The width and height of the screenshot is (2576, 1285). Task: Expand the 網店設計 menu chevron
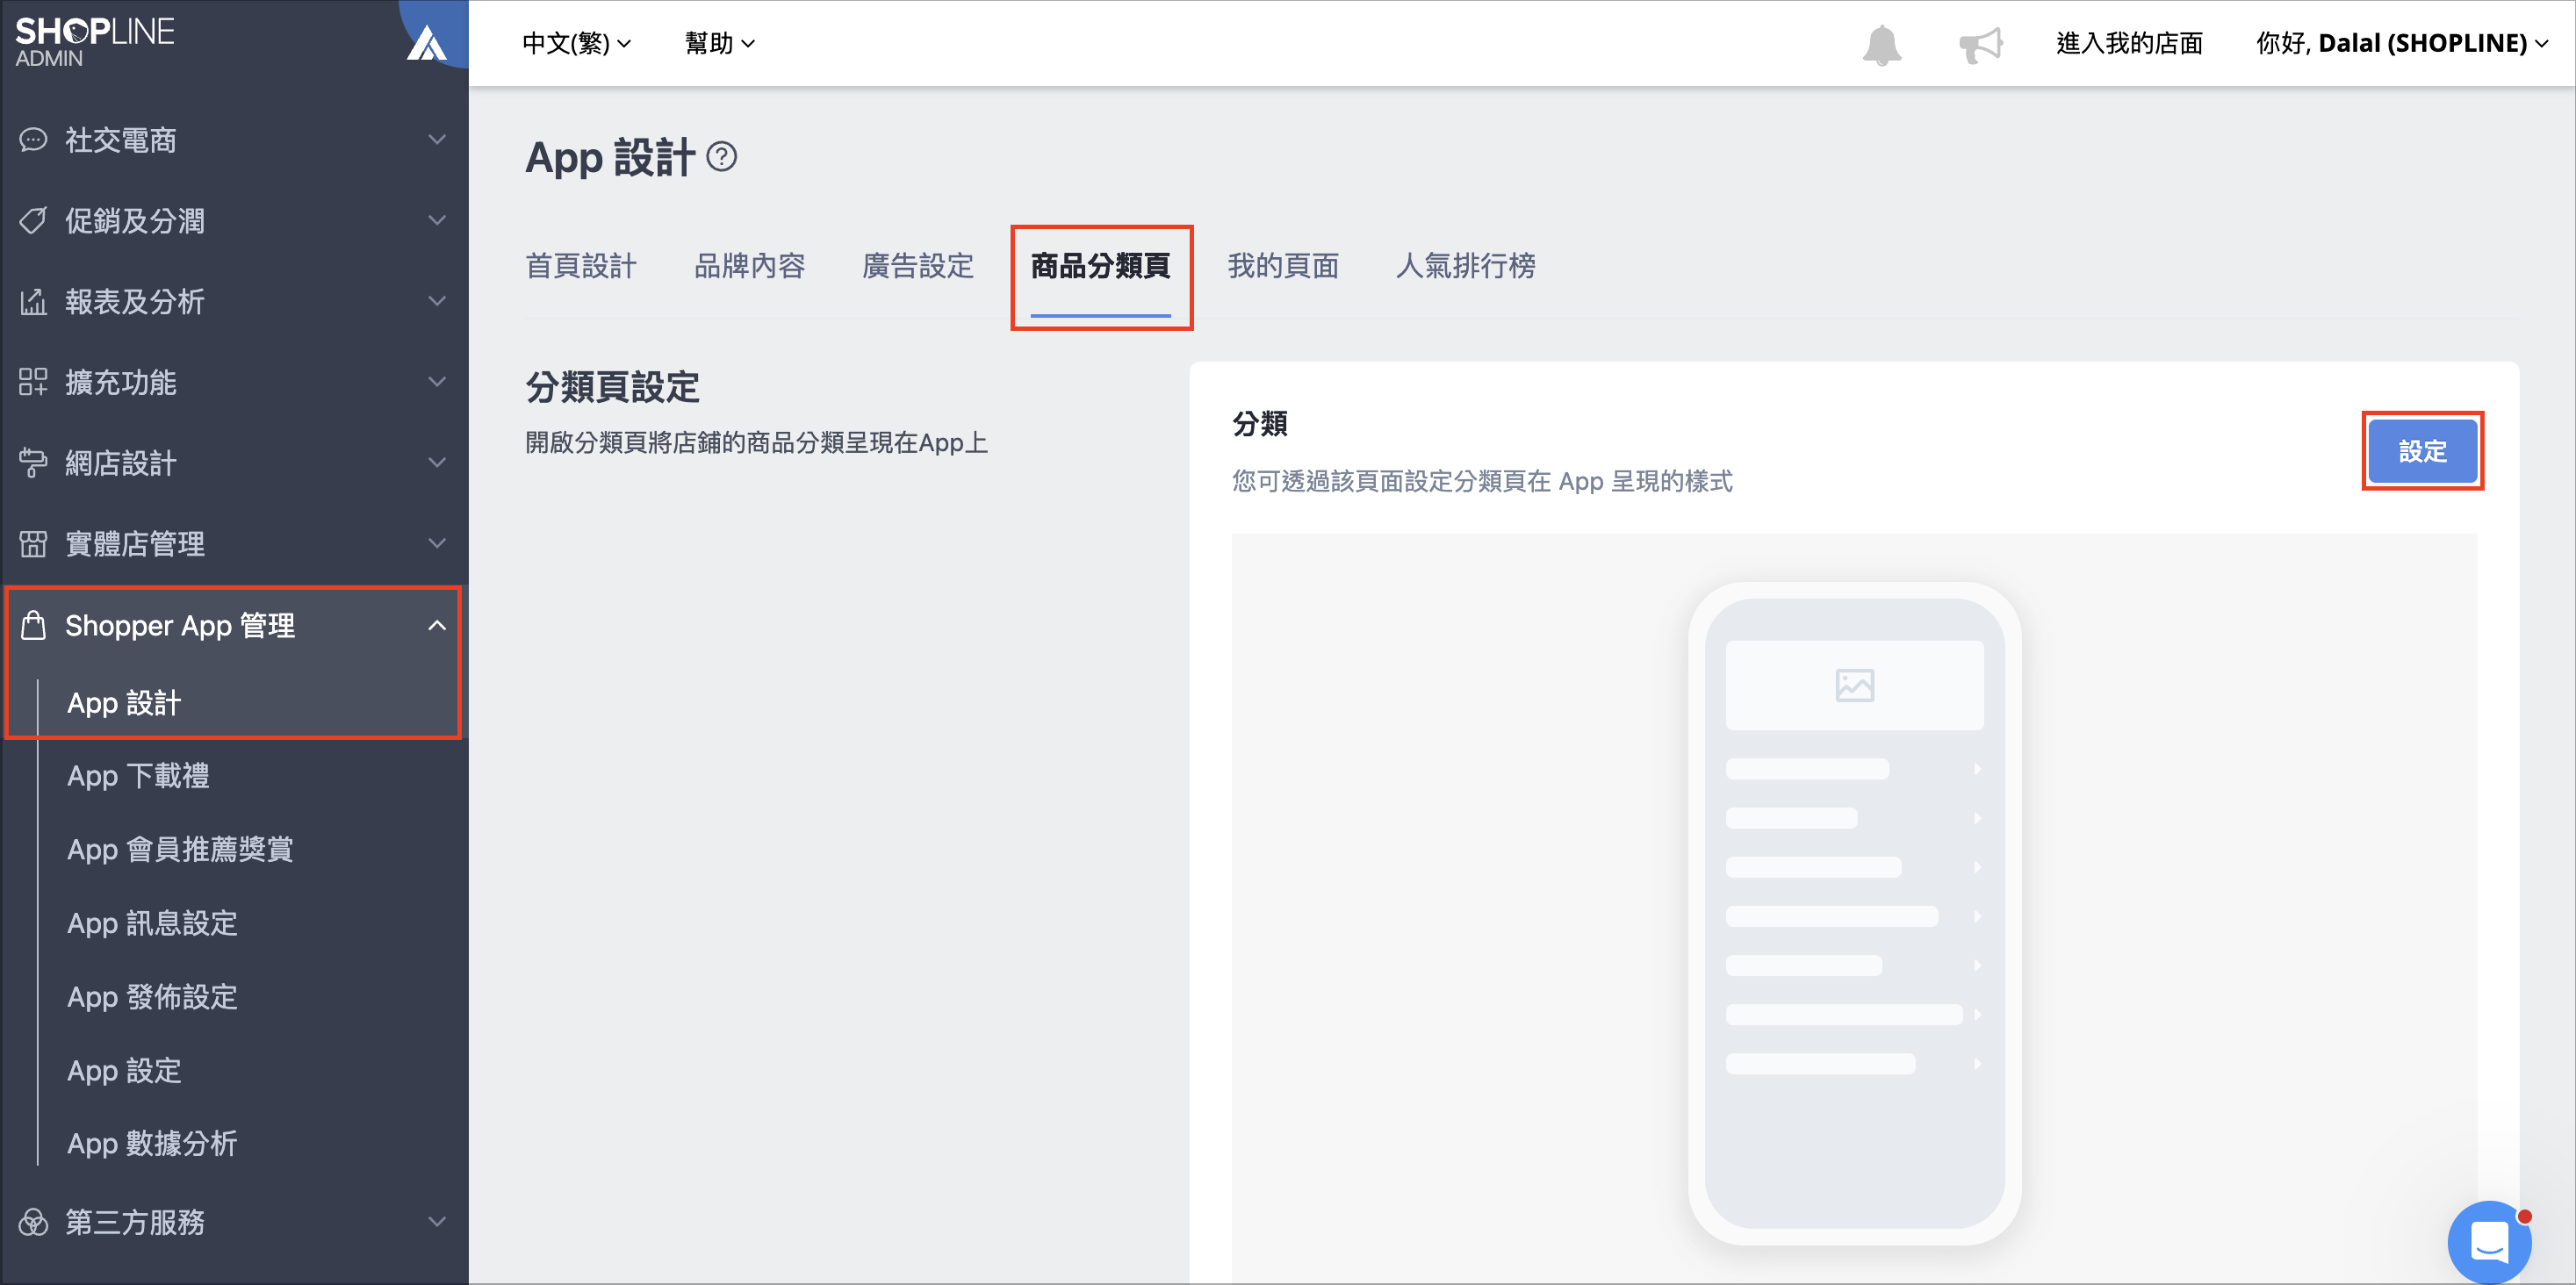pos(437,463)
